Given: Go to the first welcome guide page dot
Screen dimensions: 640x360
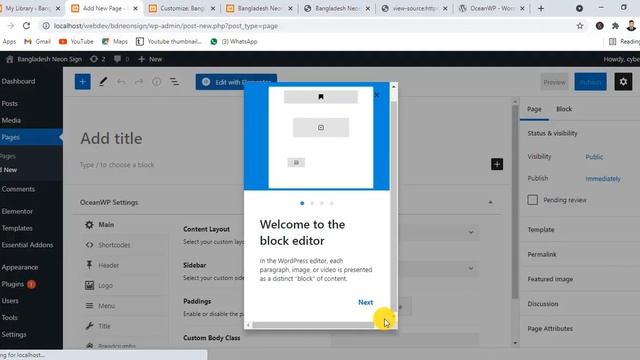Looking at the screenshot, I should pos(302,203).
